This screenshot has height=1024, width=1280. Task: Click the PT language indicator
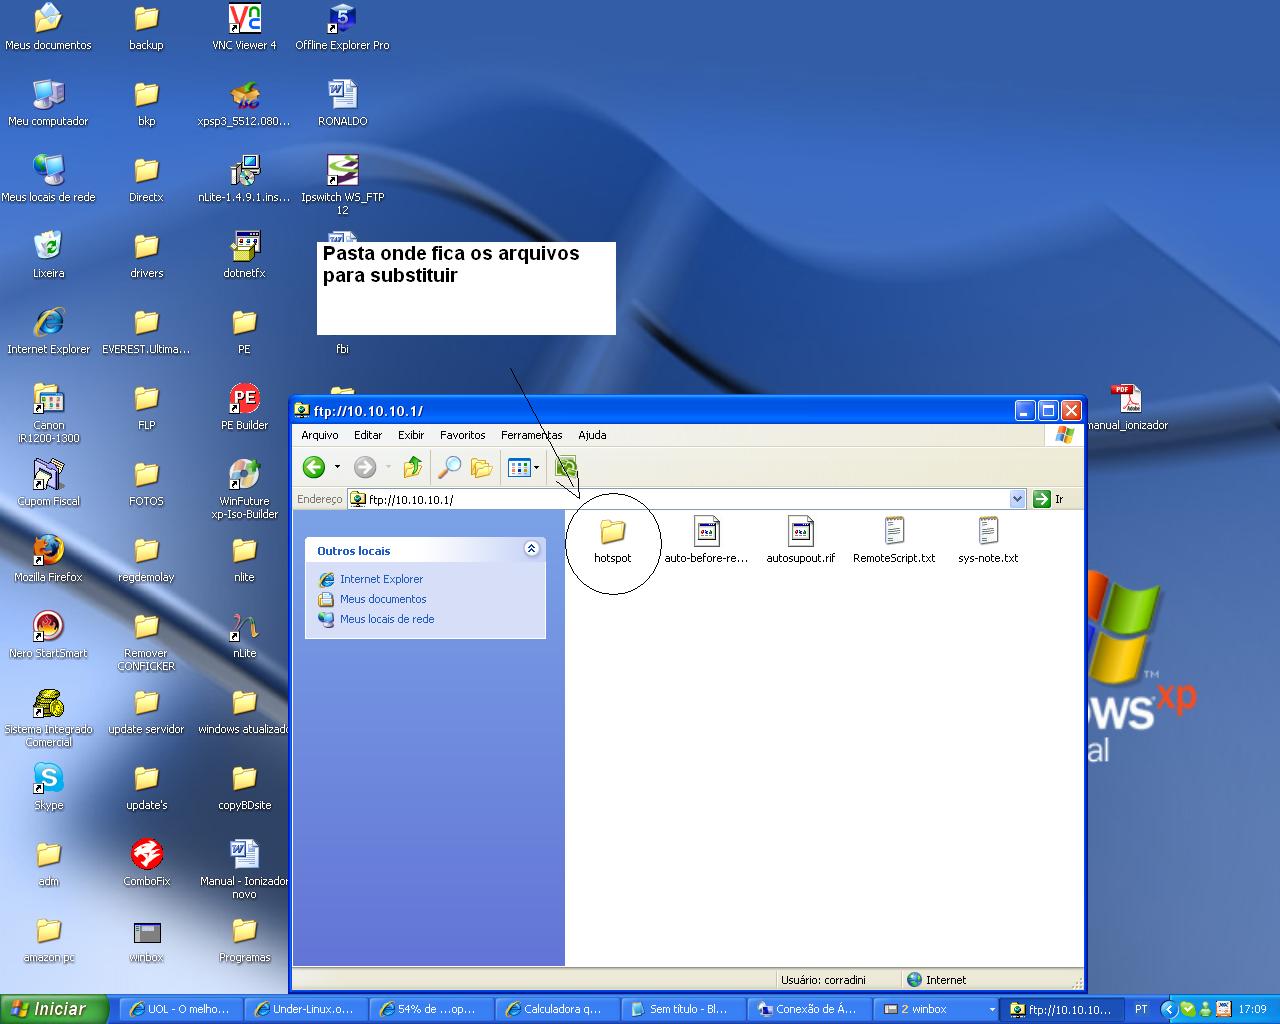1141,1009
